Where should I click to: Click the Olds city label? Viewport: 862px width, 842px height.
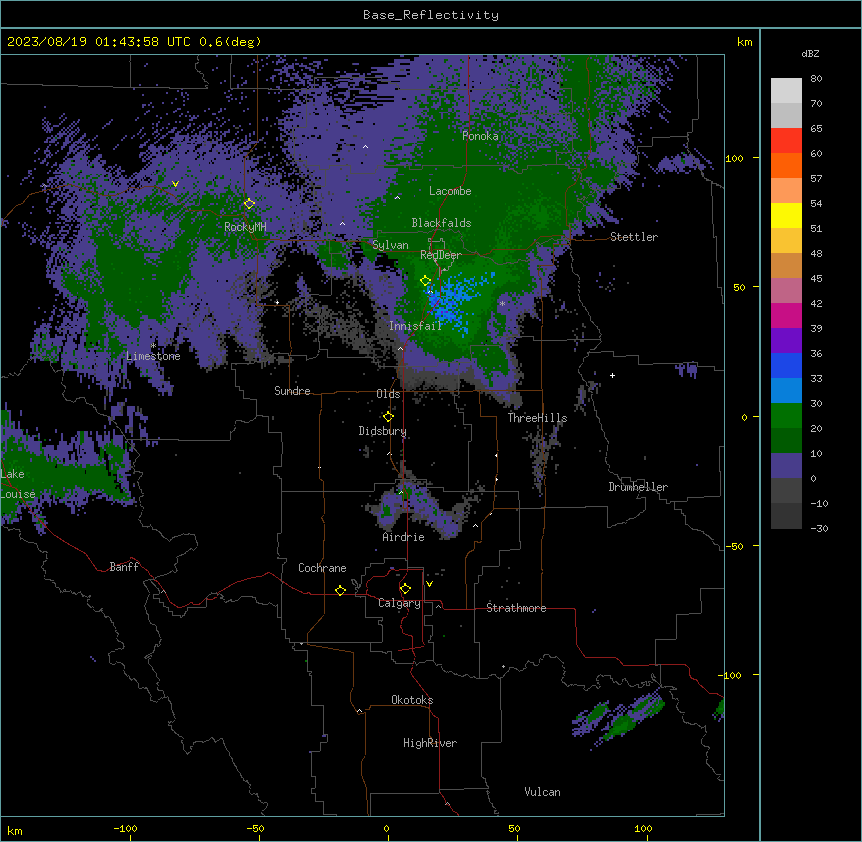(x=388, y=394)
